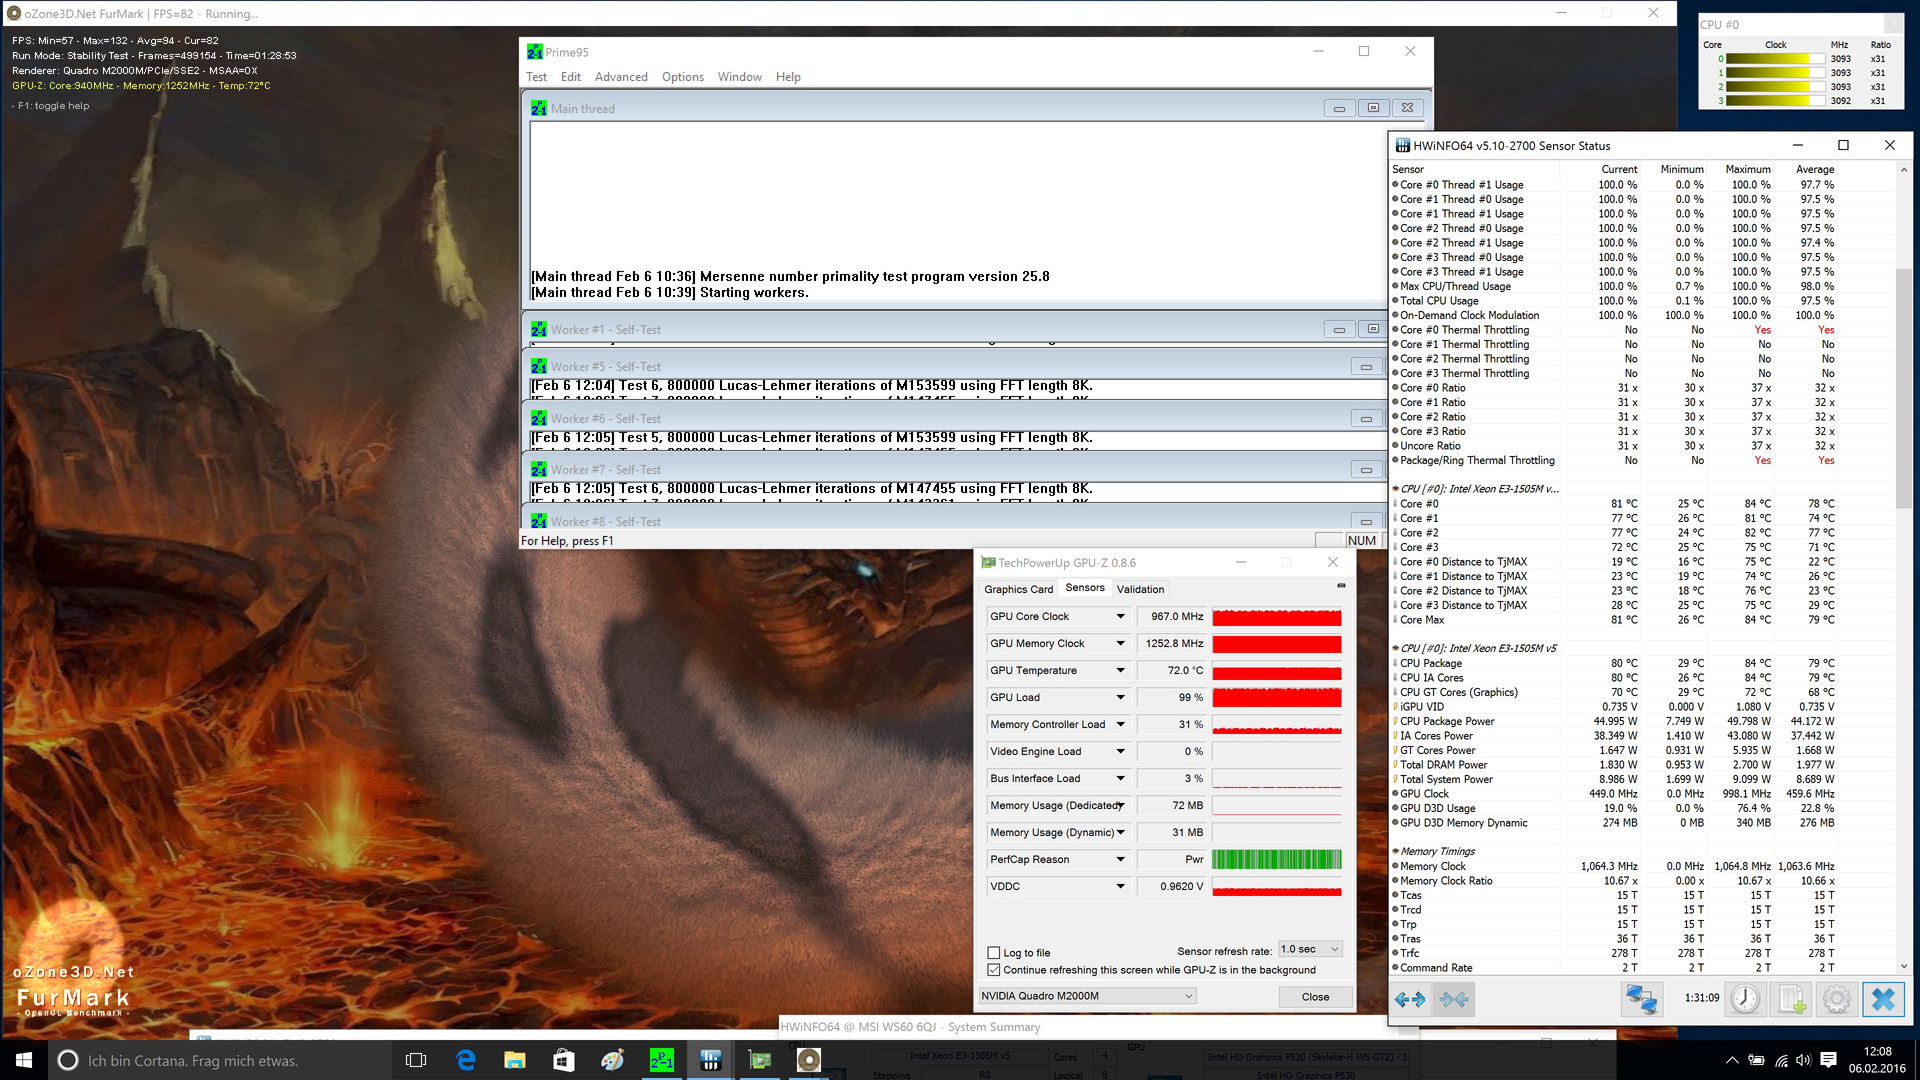The width and height of the screenshot is (1920, 1080).
Task: Click the GPU-Z Close button
Action: click(1315, 997)
